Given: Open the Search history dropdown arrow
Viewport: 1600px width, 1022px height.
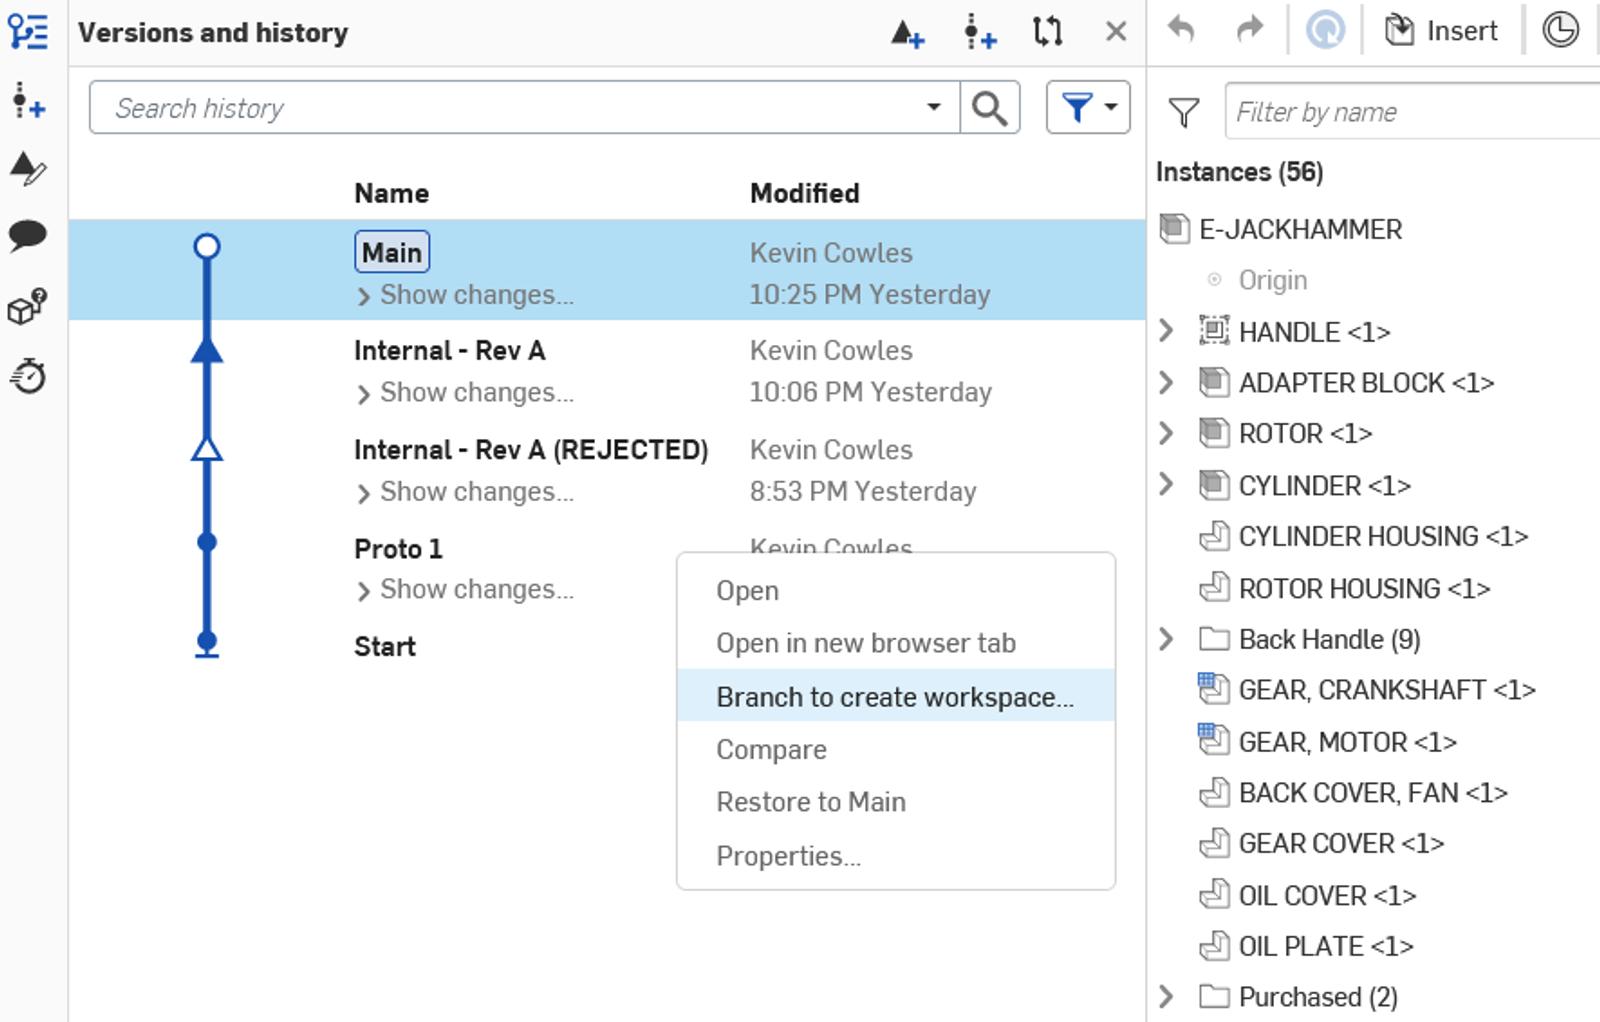Looking at the screenshot, I should pyautogui.click(x=934, y=107).
